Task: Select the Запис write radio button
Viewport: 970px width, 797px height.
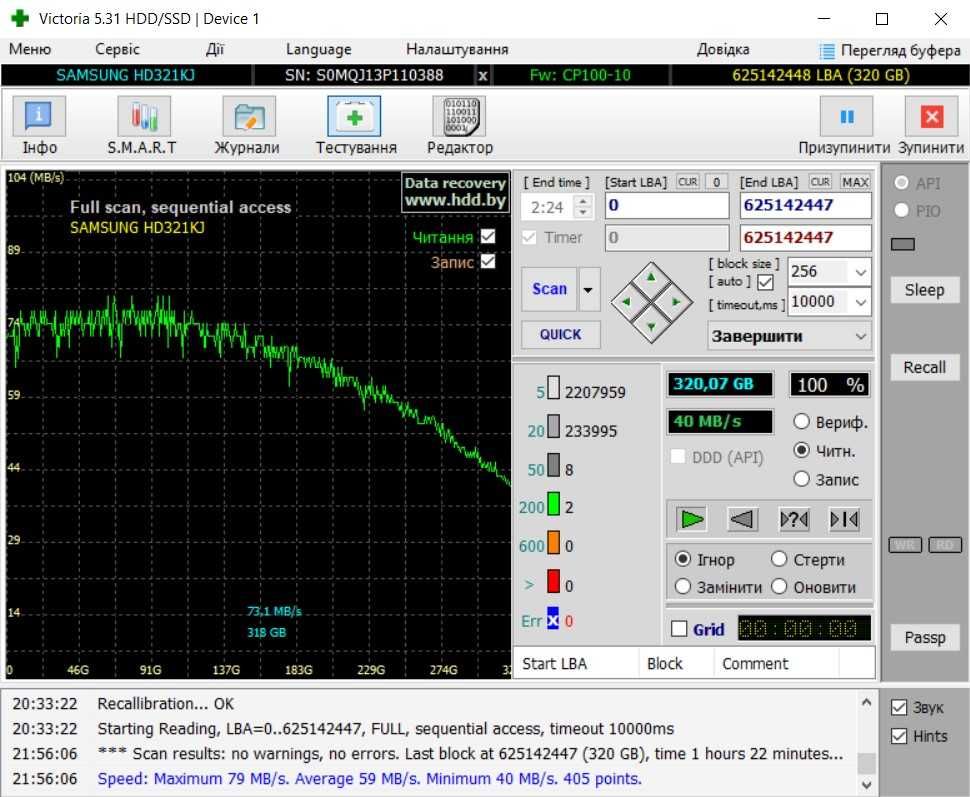Action: [801, 479]
